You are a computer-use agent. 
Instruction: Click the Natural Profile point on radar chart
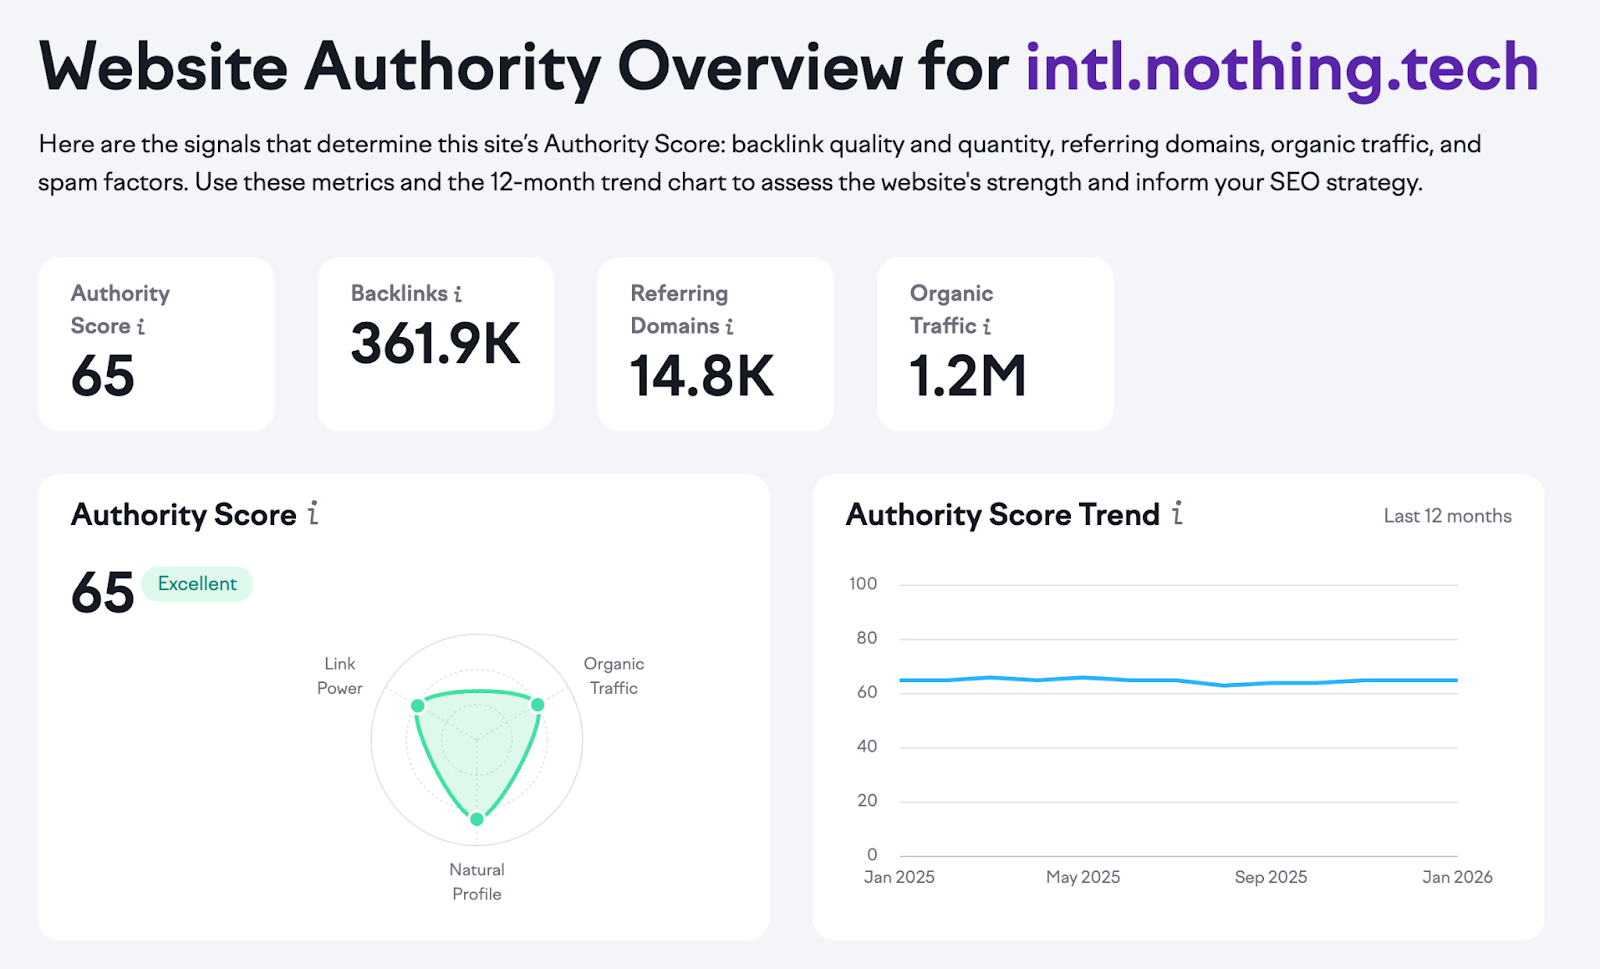(477, 819)
